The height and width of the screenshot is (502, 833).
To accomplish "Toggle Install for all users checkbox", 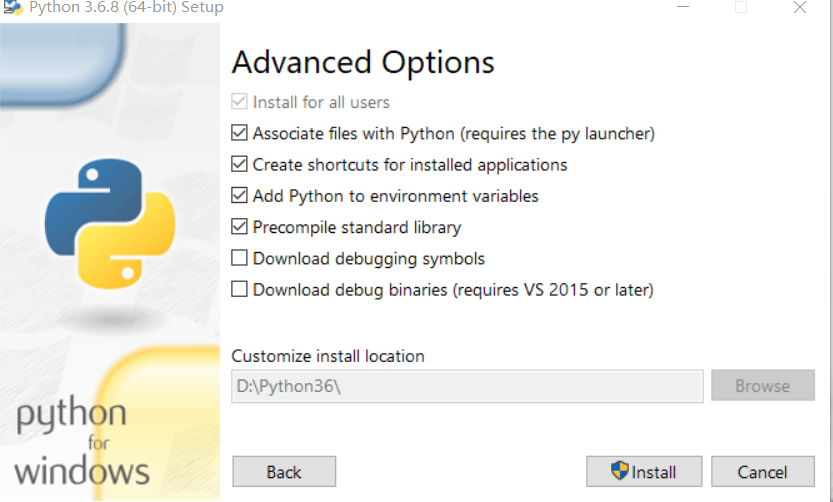I will (x=239, y=101).
